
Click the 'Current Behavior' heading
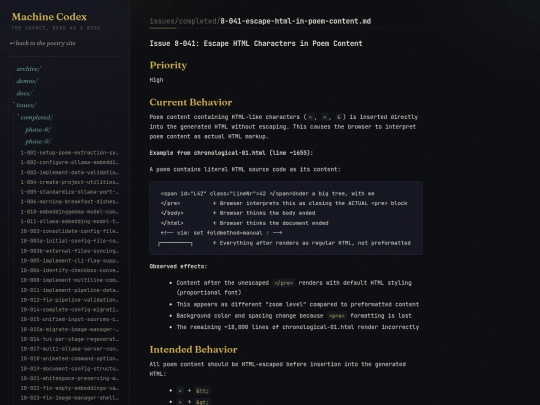coord(191,102)
